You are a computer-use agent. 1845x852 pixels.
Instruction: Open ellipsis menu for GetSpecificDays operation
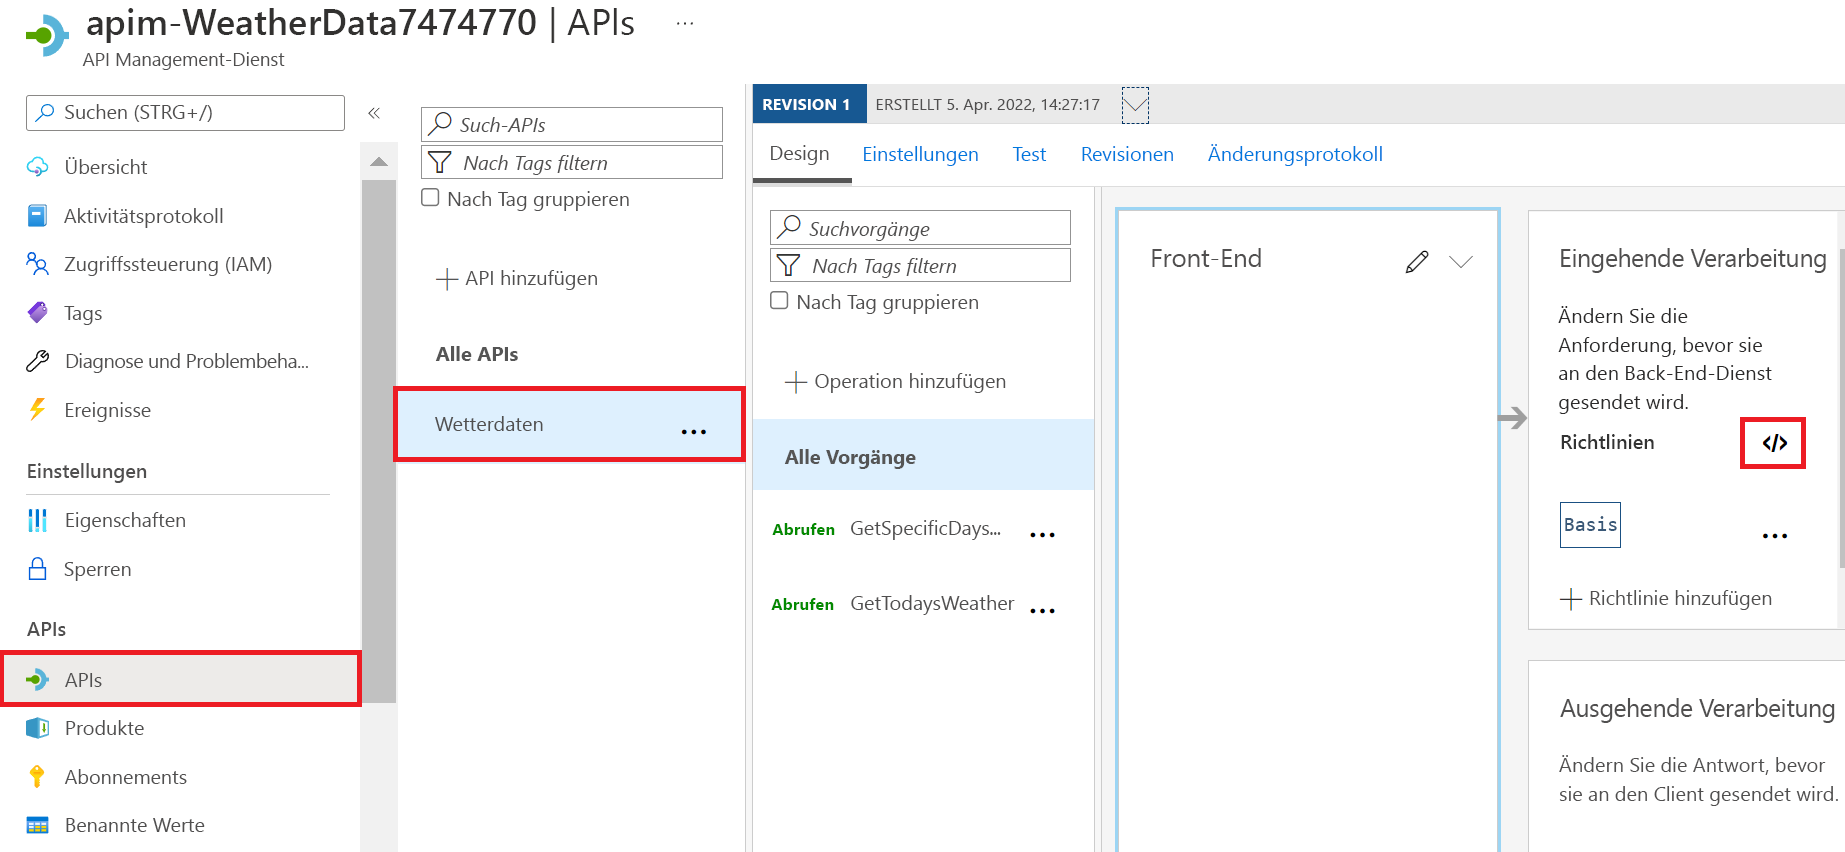(1043, 534)
